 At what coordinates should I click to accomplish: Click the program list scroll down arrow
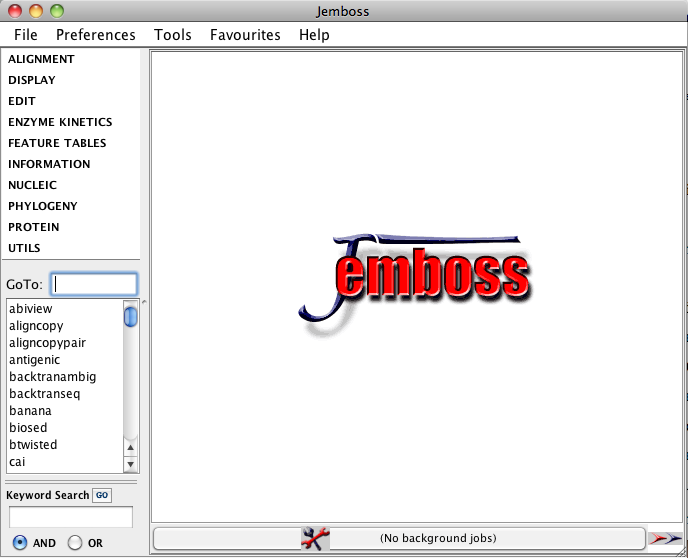point(130,464)
